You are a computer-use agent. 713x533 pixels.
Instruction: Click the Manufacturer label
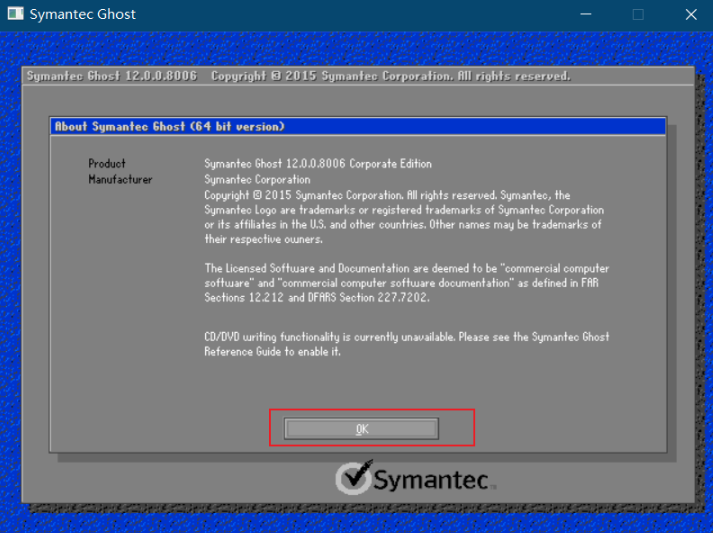pyautogui.click(x=120, y=180)
